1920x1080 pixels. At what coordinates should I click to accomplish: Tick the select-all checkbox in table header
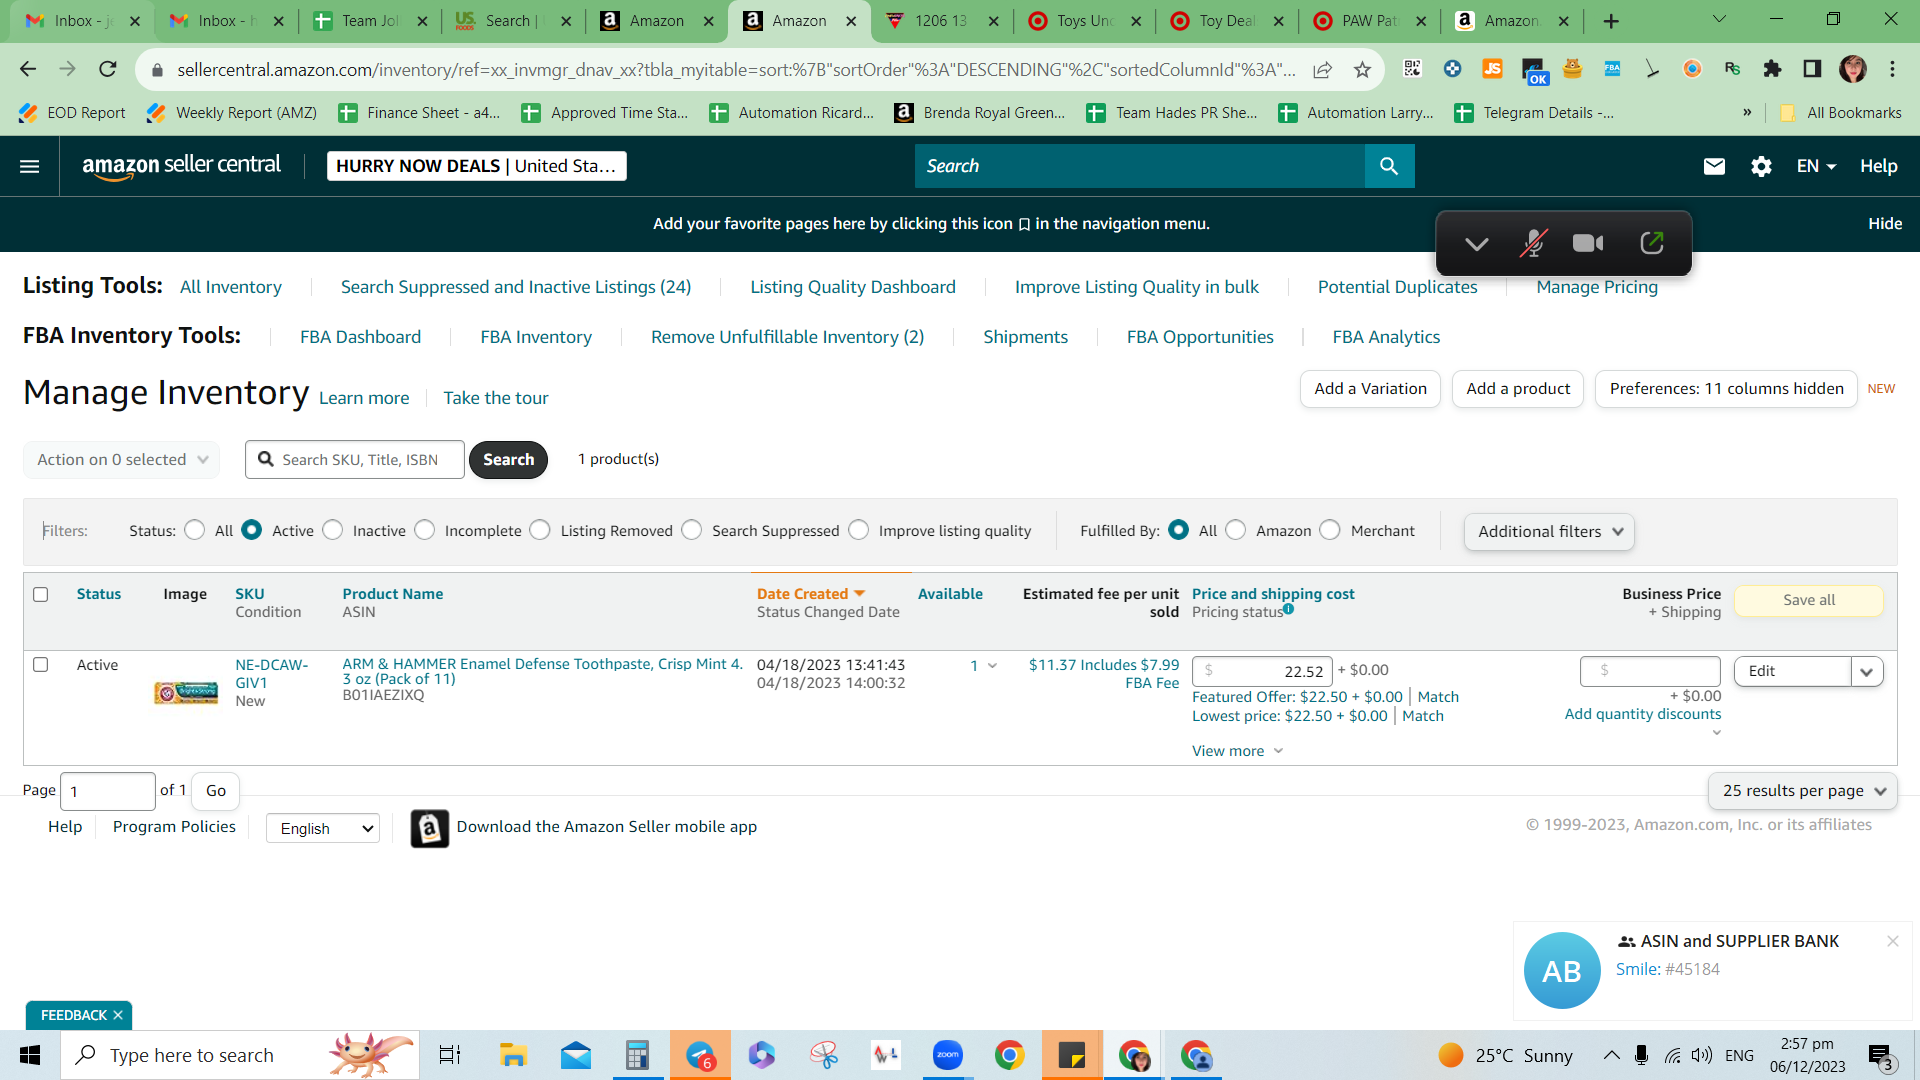(41, 594)
